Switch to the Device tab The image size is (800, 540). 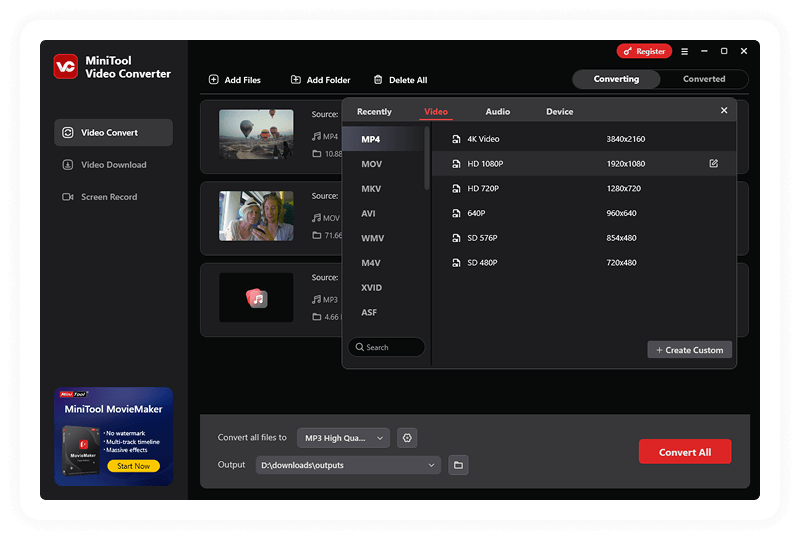(559, 112)
